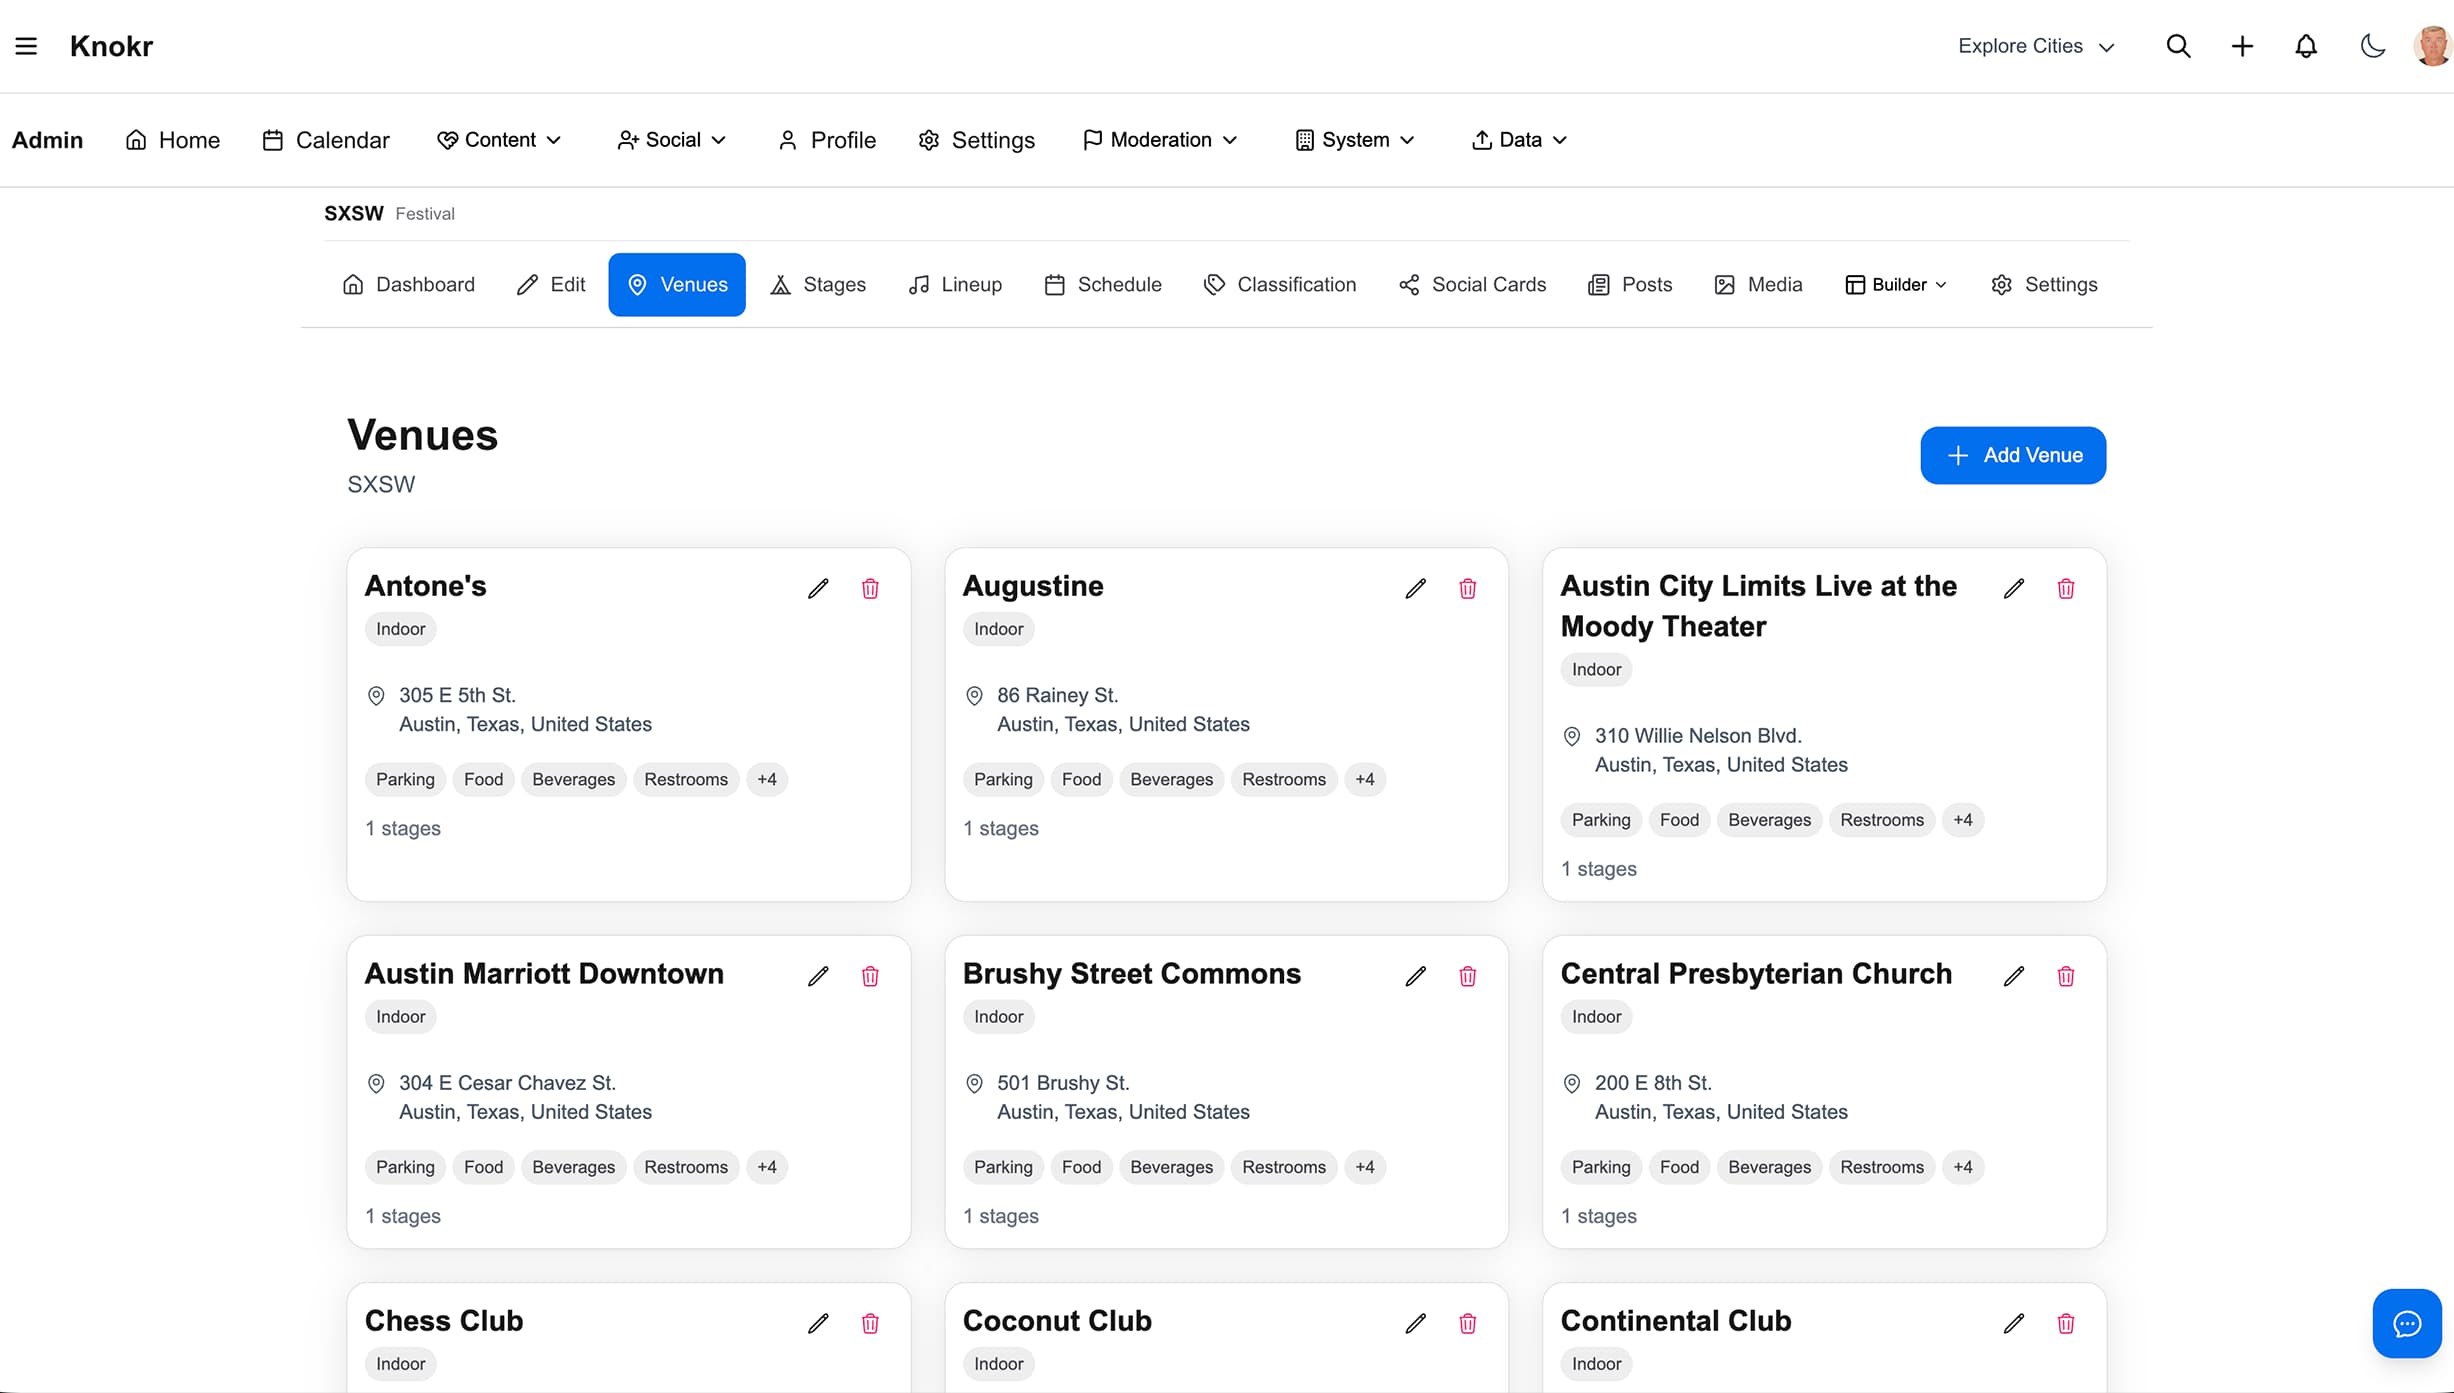Go to Social Cards for the festival

(1471, 284)
